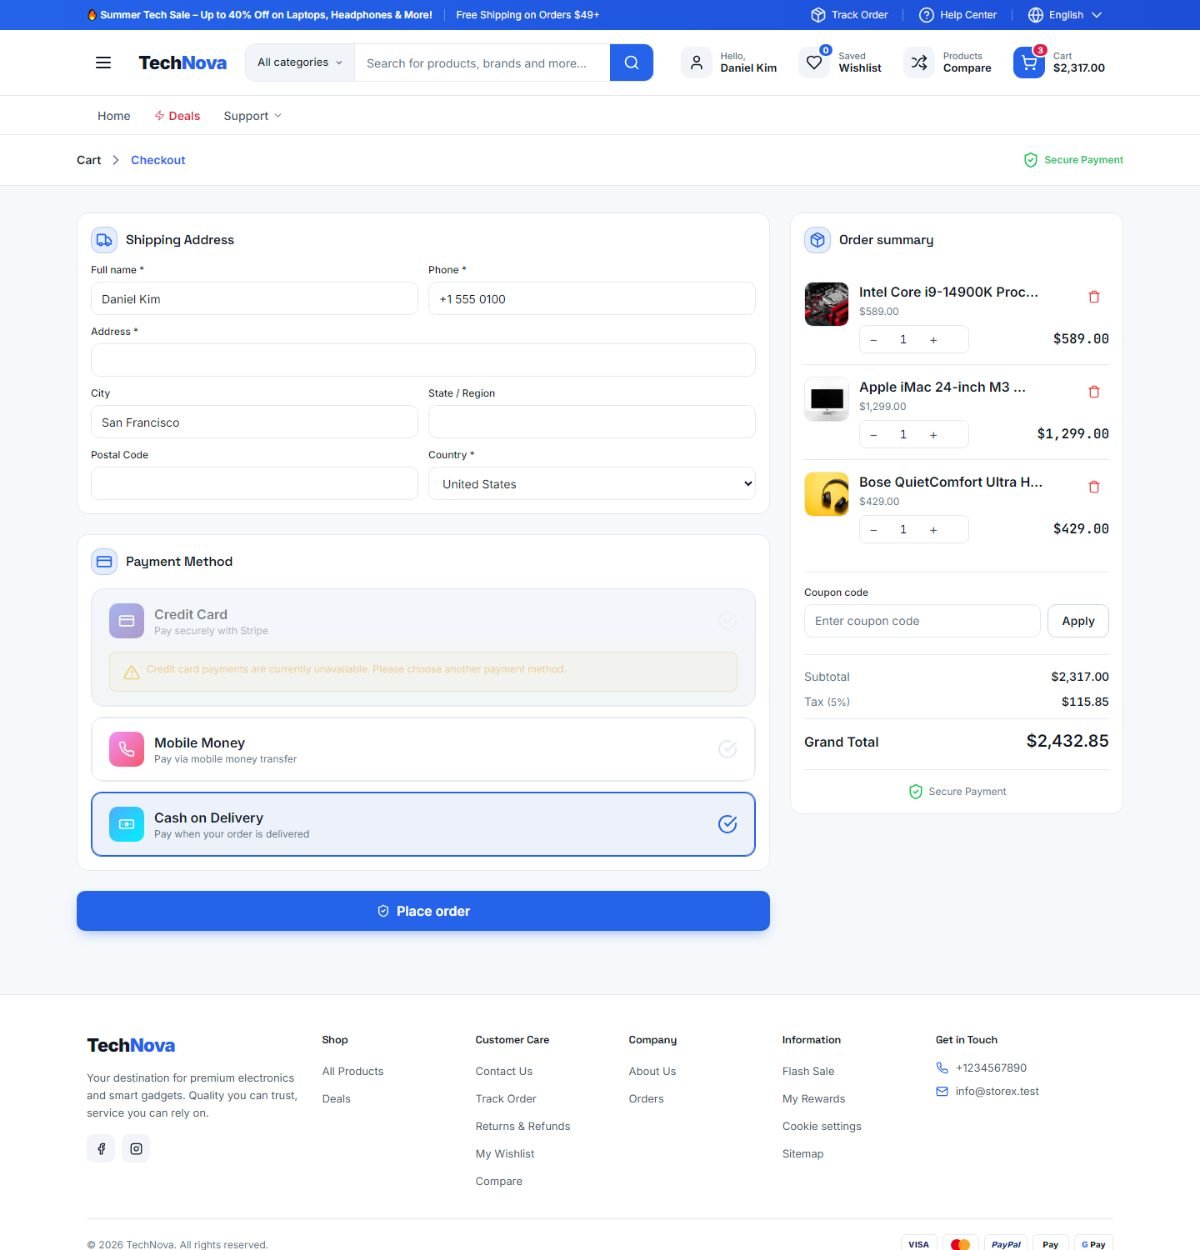Image resolution: width=1200 pixels, height=1250 pixels.
Task: Open the shopping cart icon
Action: point(1028,63)
